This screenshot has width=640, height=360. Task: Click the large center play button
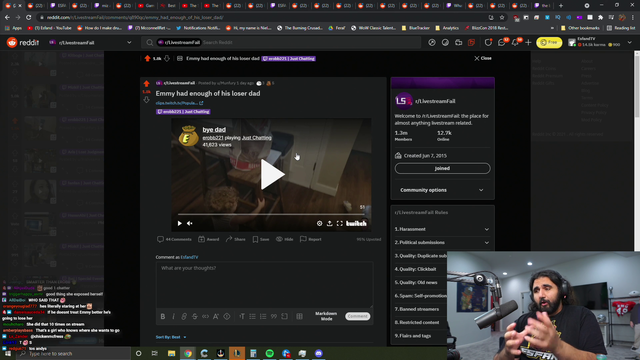pyautogui.click(x=272, y=174)
